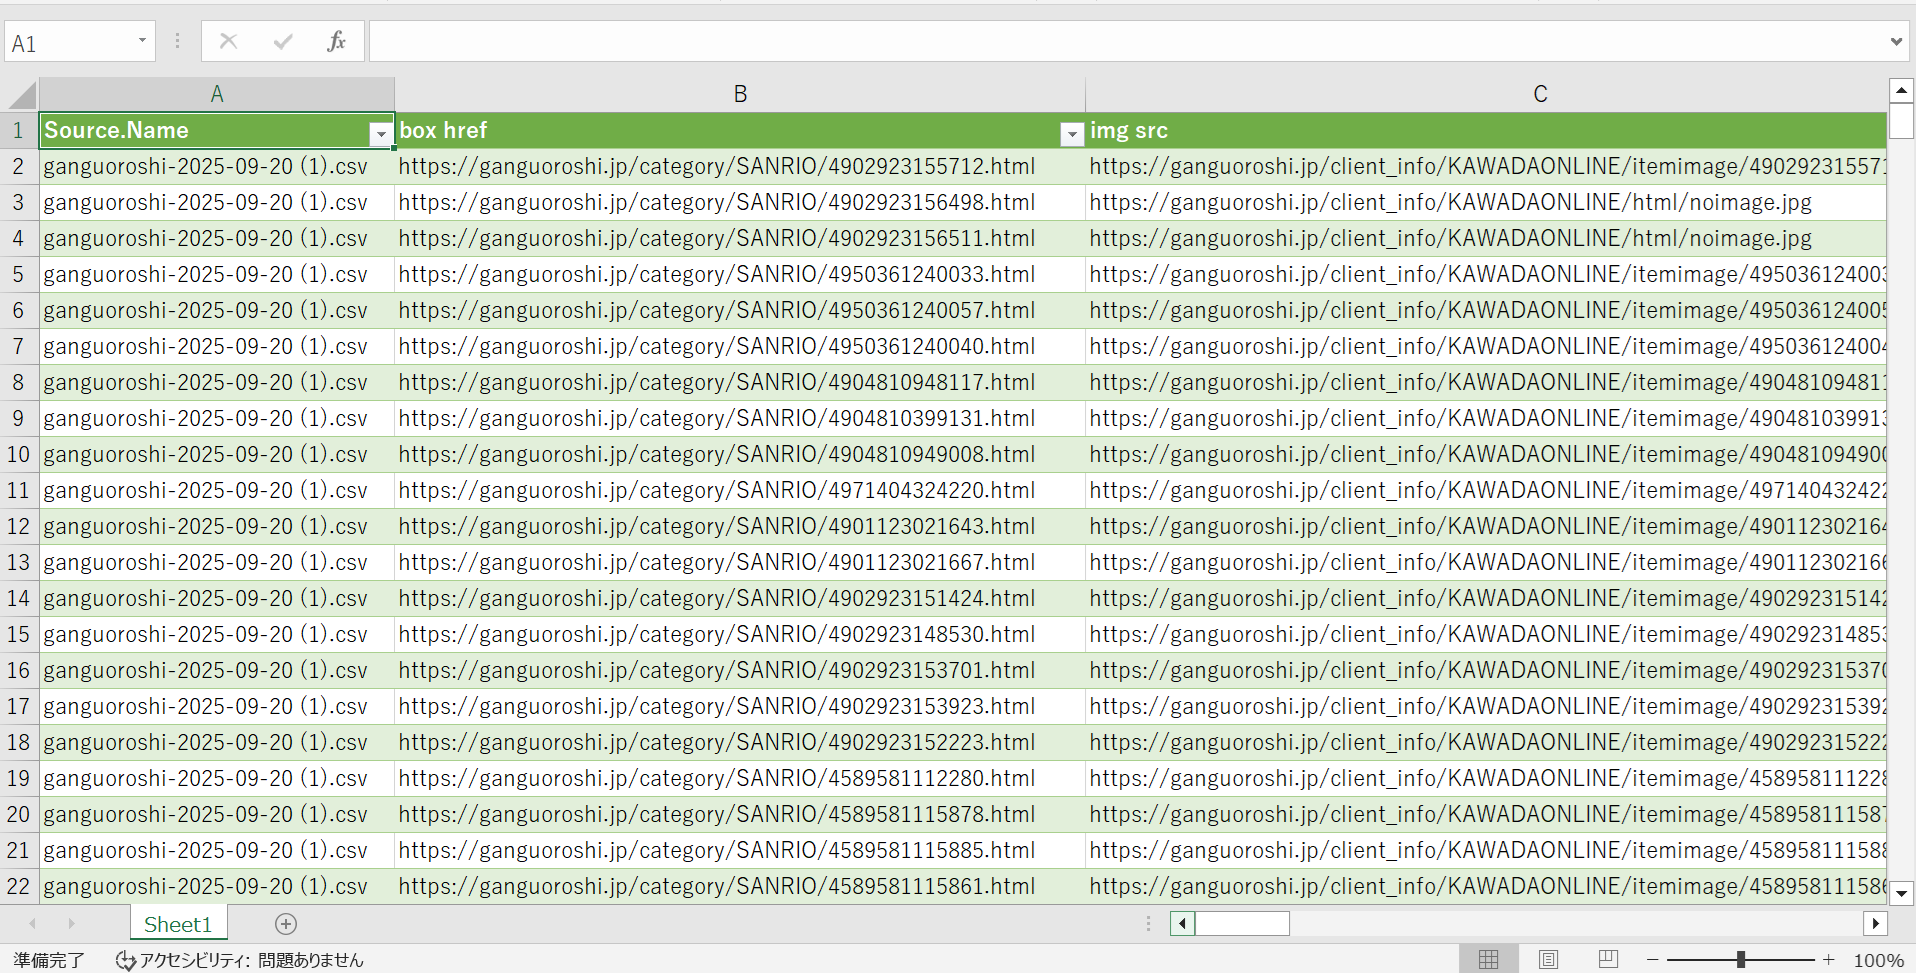This screenshot has width=1916, height=973.
Task: Open the box href filter dropdown
Action: point(1071,134)
